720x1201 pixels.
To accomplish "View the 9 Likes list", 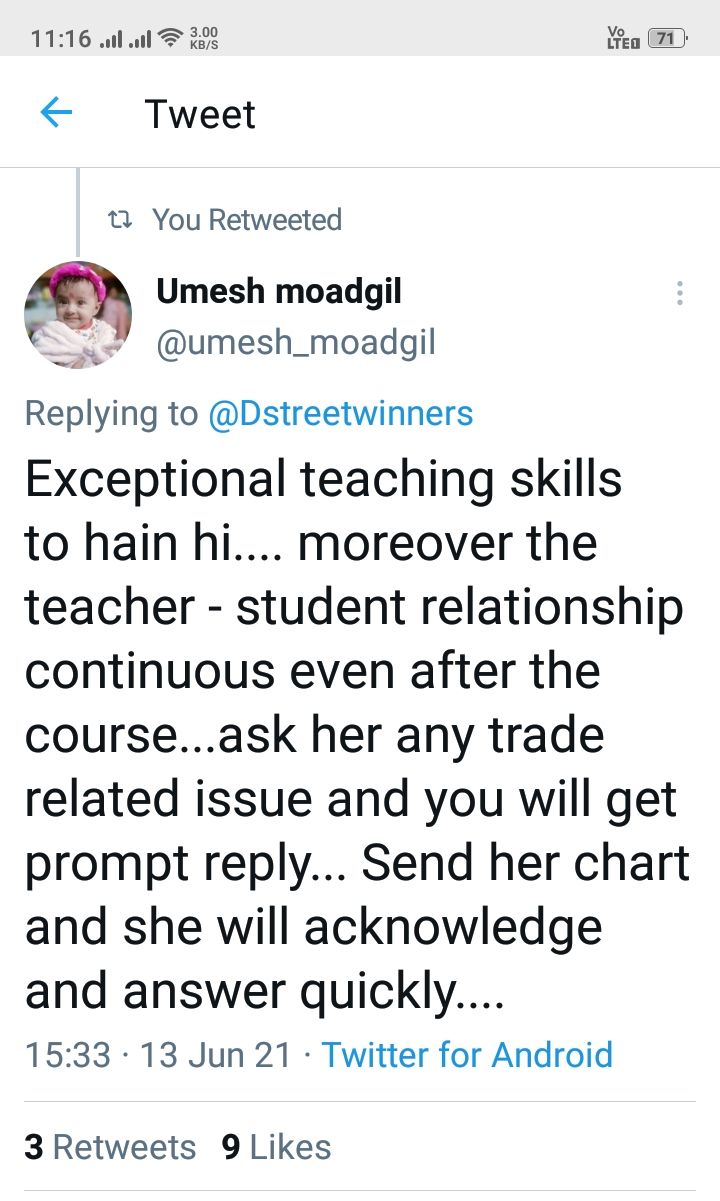I will coord(276,1146).
